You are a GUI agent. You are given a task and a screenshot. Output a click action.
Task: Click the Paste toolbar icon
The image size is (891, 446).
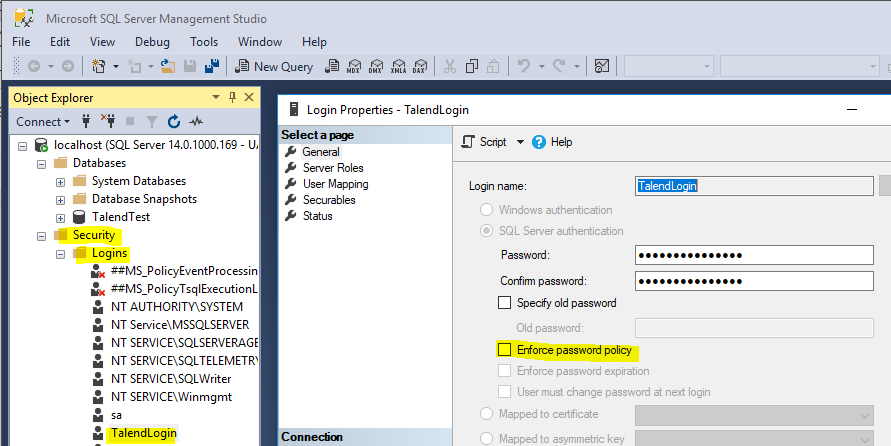point(493,66)
